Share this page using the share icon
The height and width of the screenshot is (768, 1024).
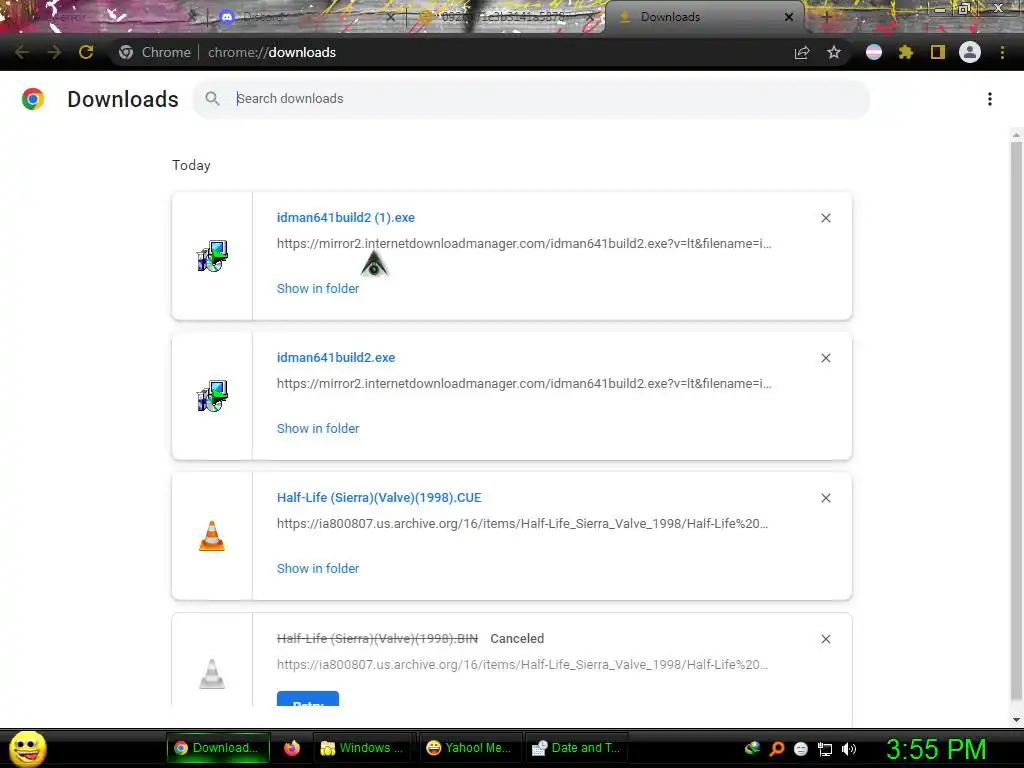[x=802, y=52]
